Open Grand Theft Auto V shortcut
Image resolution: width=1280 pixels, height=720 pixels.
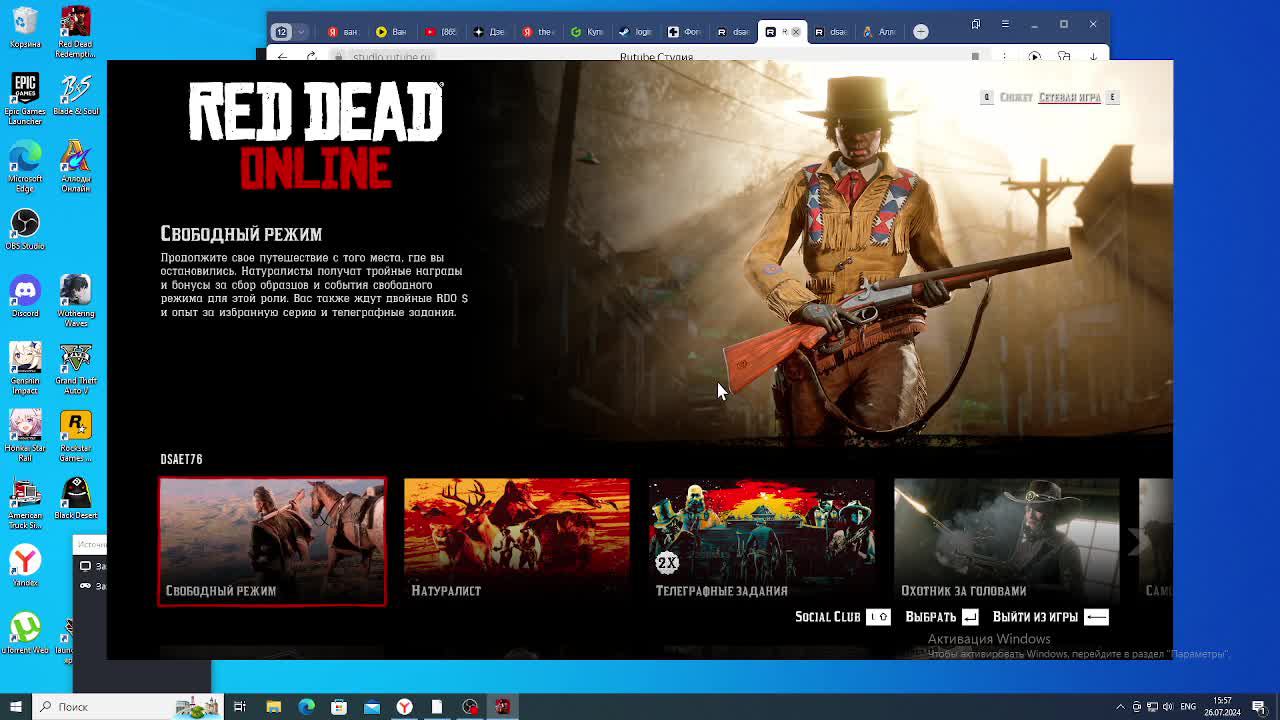(x=76, y=364)
